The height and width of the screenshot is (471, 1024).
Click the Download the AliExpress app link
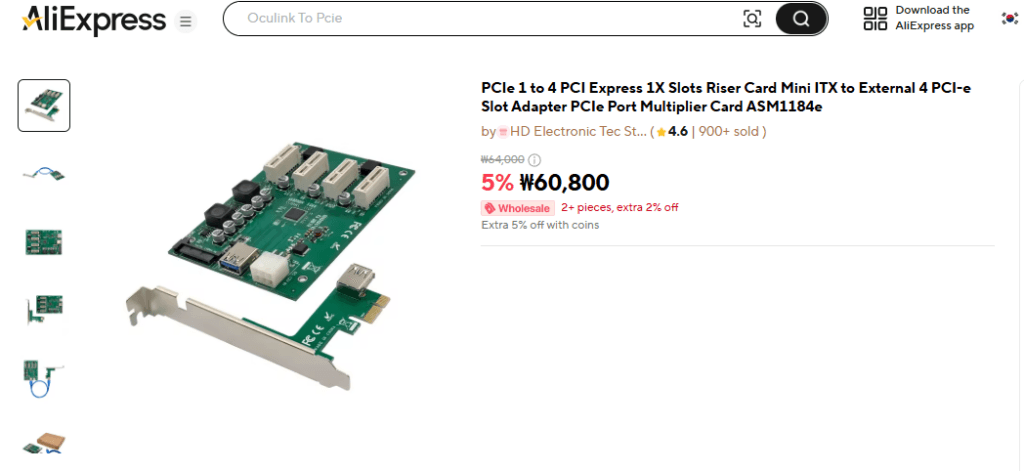click(934, 18)
